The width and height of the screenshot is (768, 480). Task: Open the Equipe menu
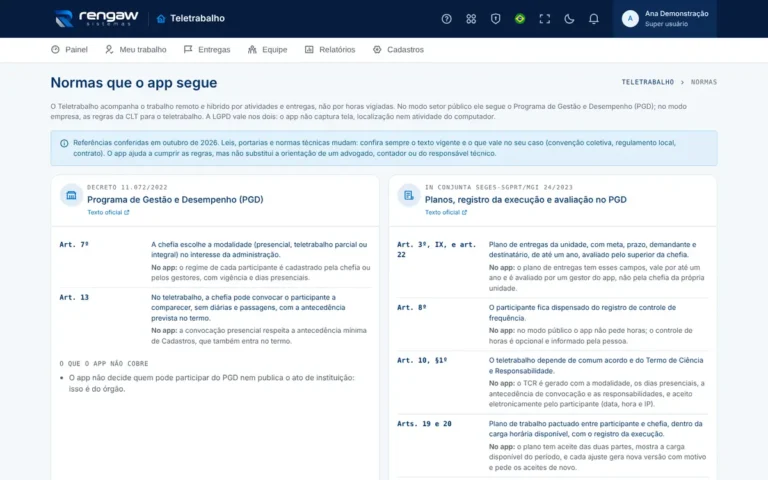(x=267, y=49)
